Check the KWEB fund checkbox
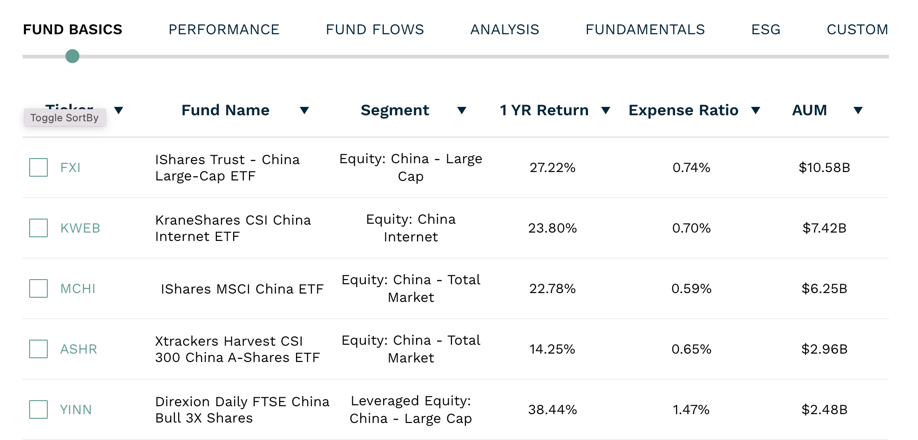 click(39, 228)
